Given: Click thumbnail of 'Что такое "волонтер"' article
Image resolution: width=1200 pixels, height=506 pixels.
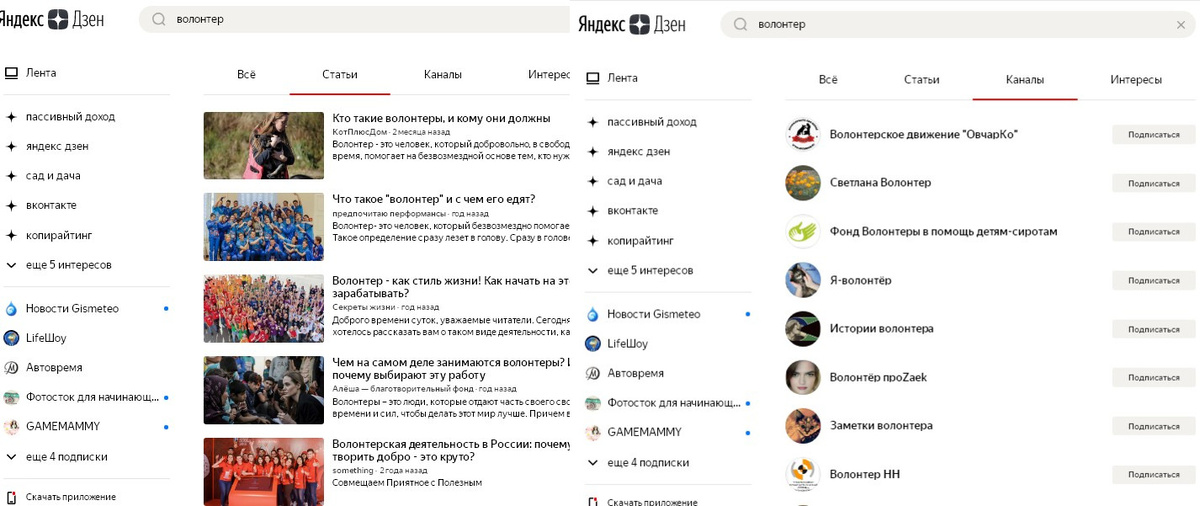Looking at the screenshot, I should click(x=263, y=227).
